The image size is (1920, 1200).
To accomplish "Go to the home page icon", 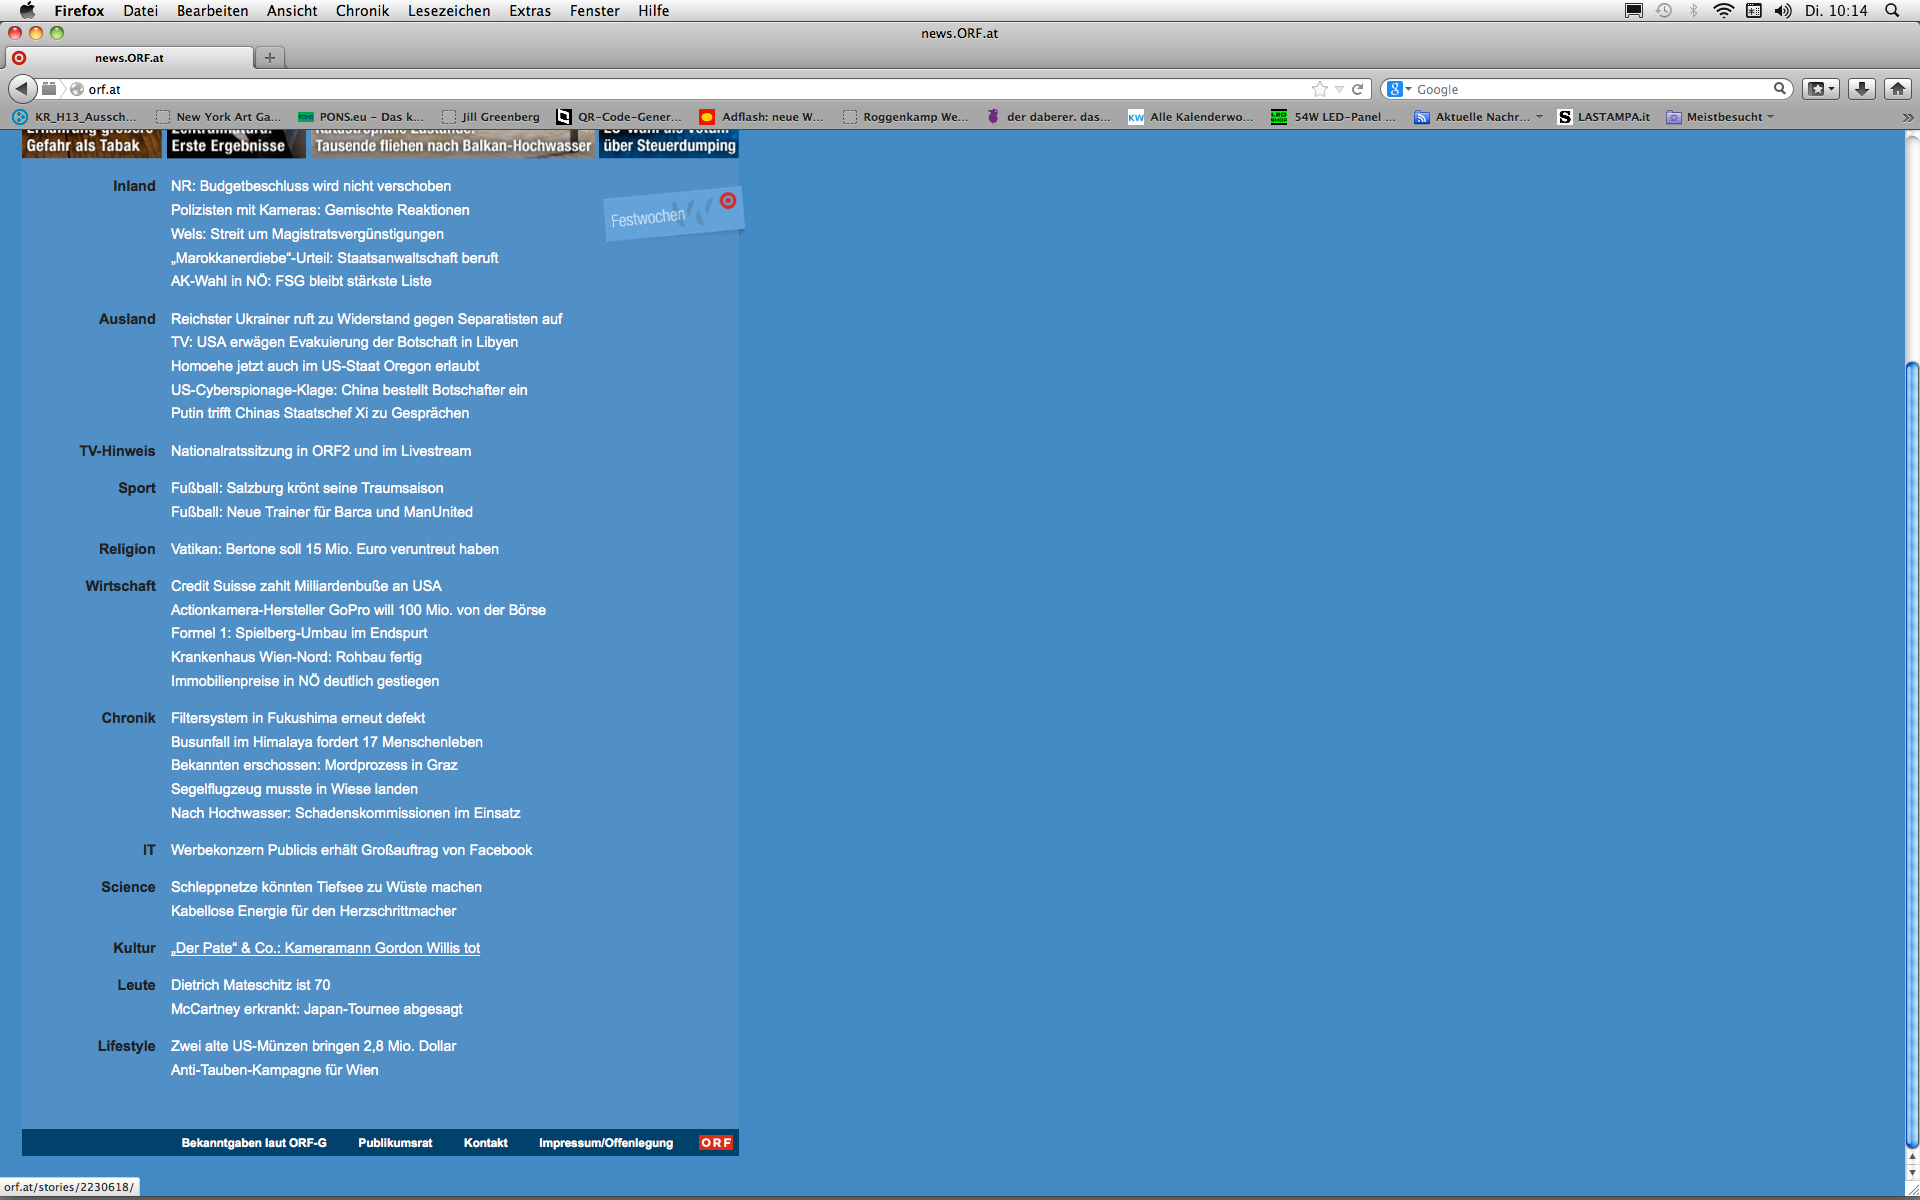I will pos(1897,89).
